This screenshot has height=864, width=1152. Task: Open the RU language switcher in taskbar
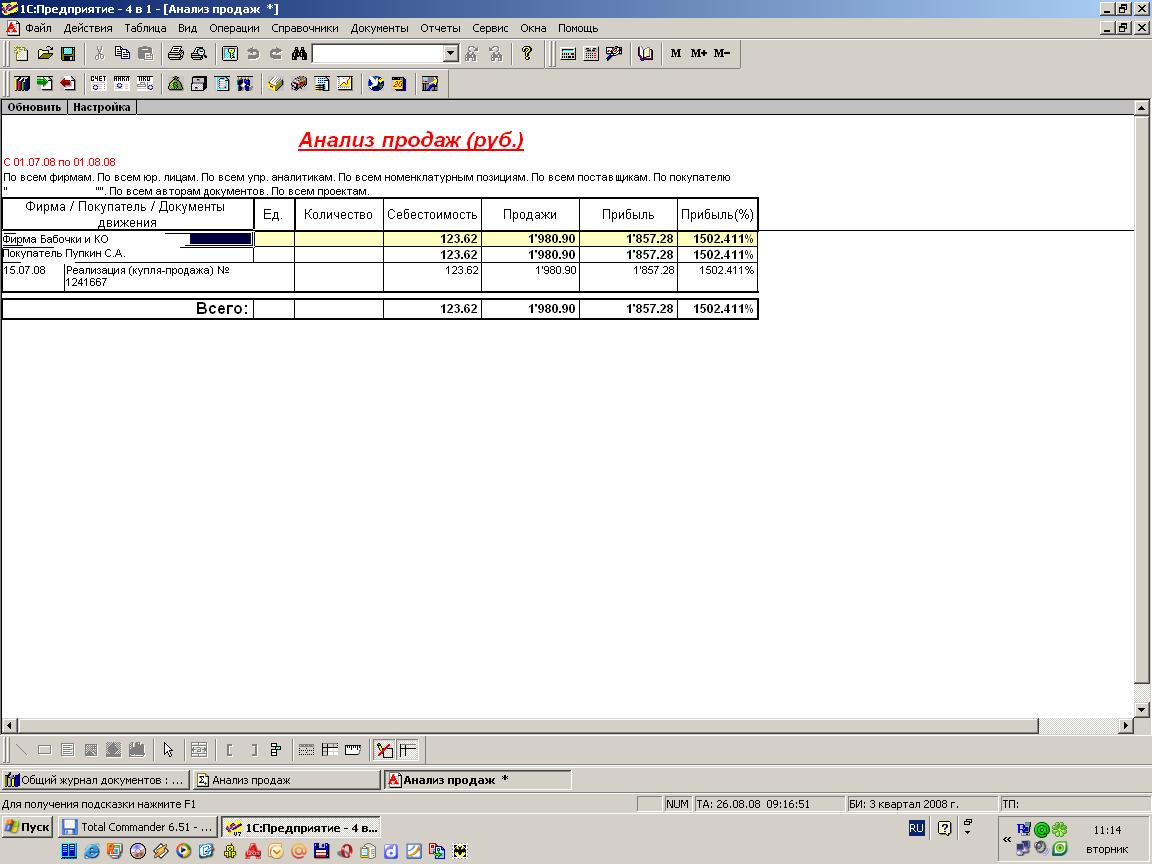916,828
